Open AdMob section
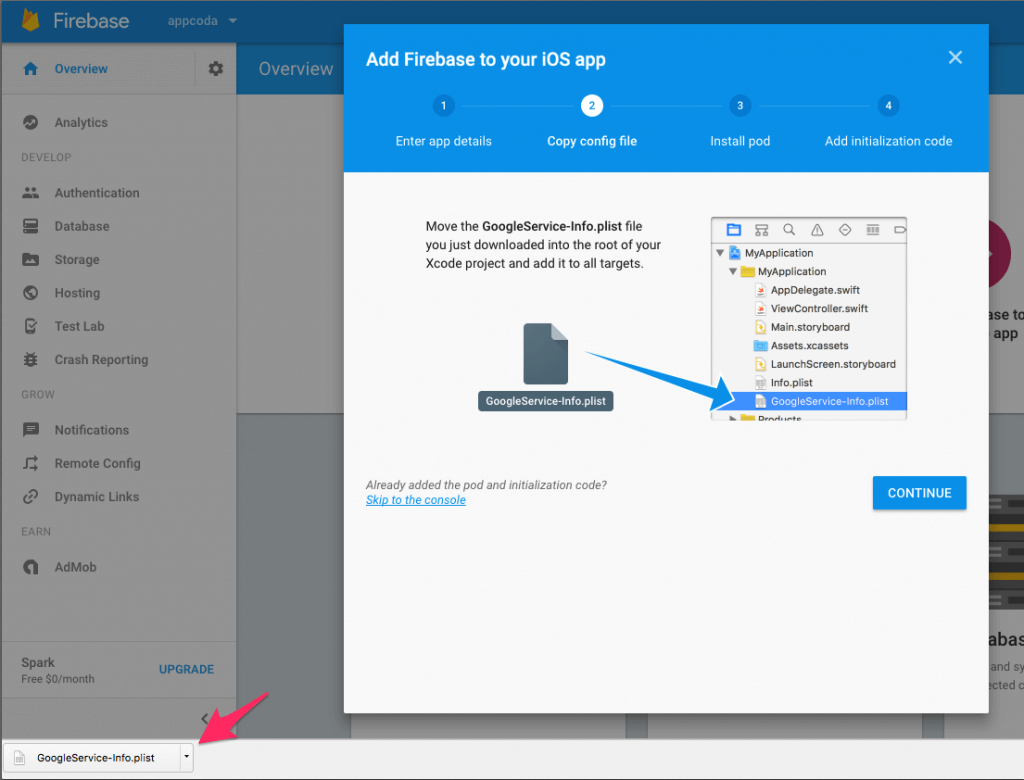1024x780 pixels. point(75,567)
